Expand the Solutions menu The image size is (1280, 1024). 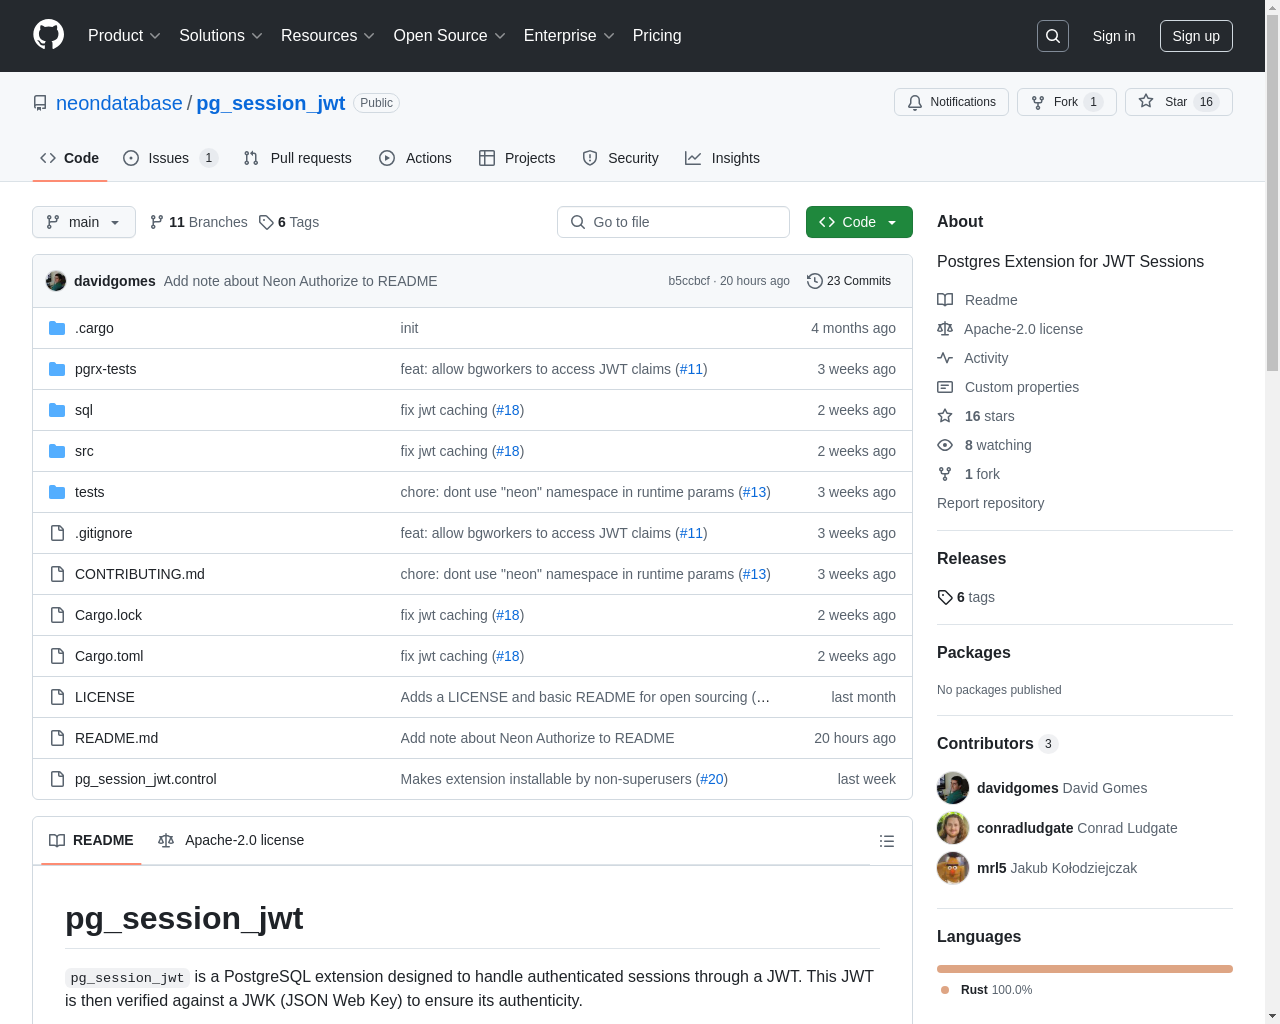[221, 36]
